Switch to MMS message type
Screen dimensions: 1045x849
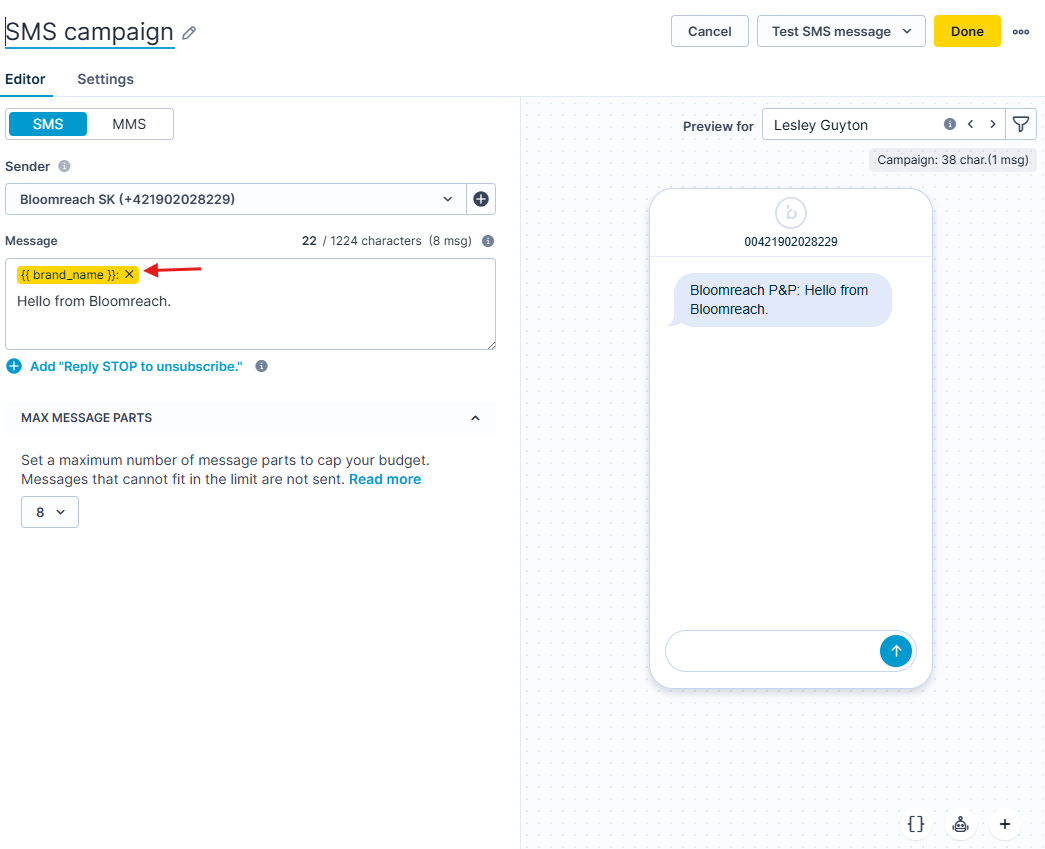129,124
